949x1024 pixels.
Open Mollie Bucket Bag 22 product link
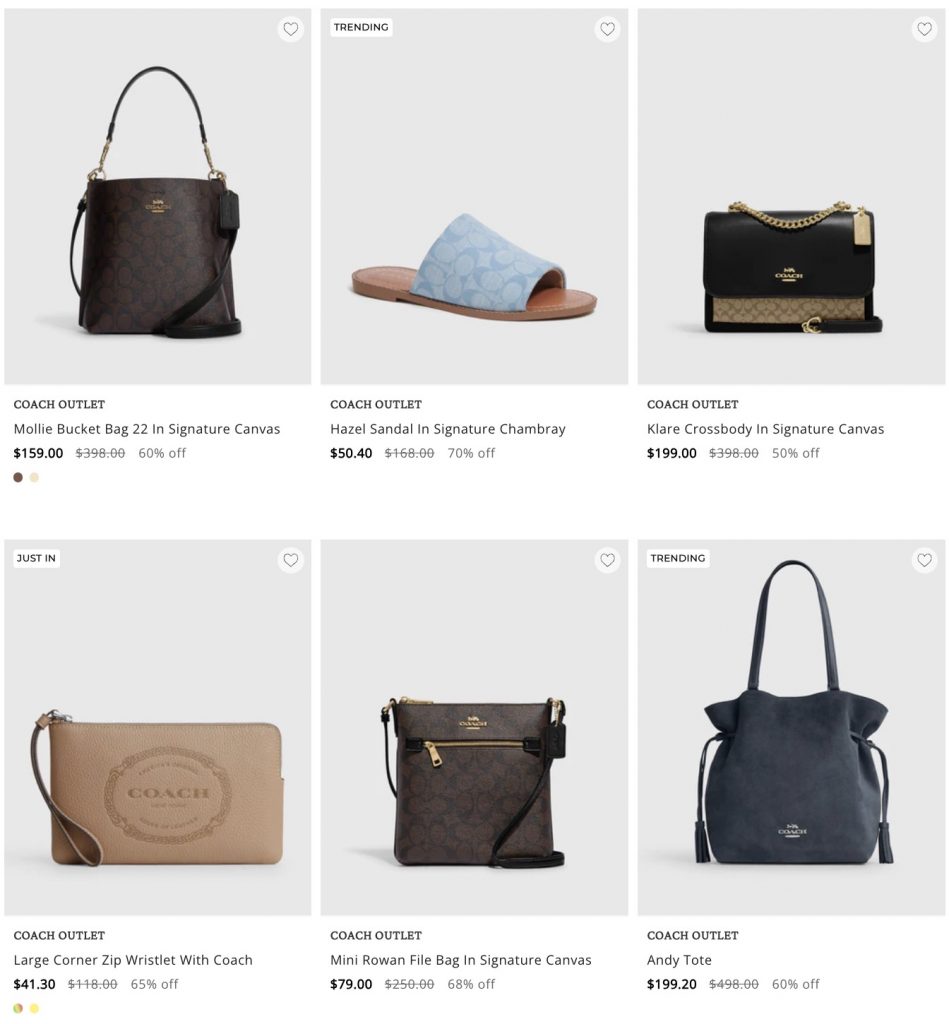[147, 429]
